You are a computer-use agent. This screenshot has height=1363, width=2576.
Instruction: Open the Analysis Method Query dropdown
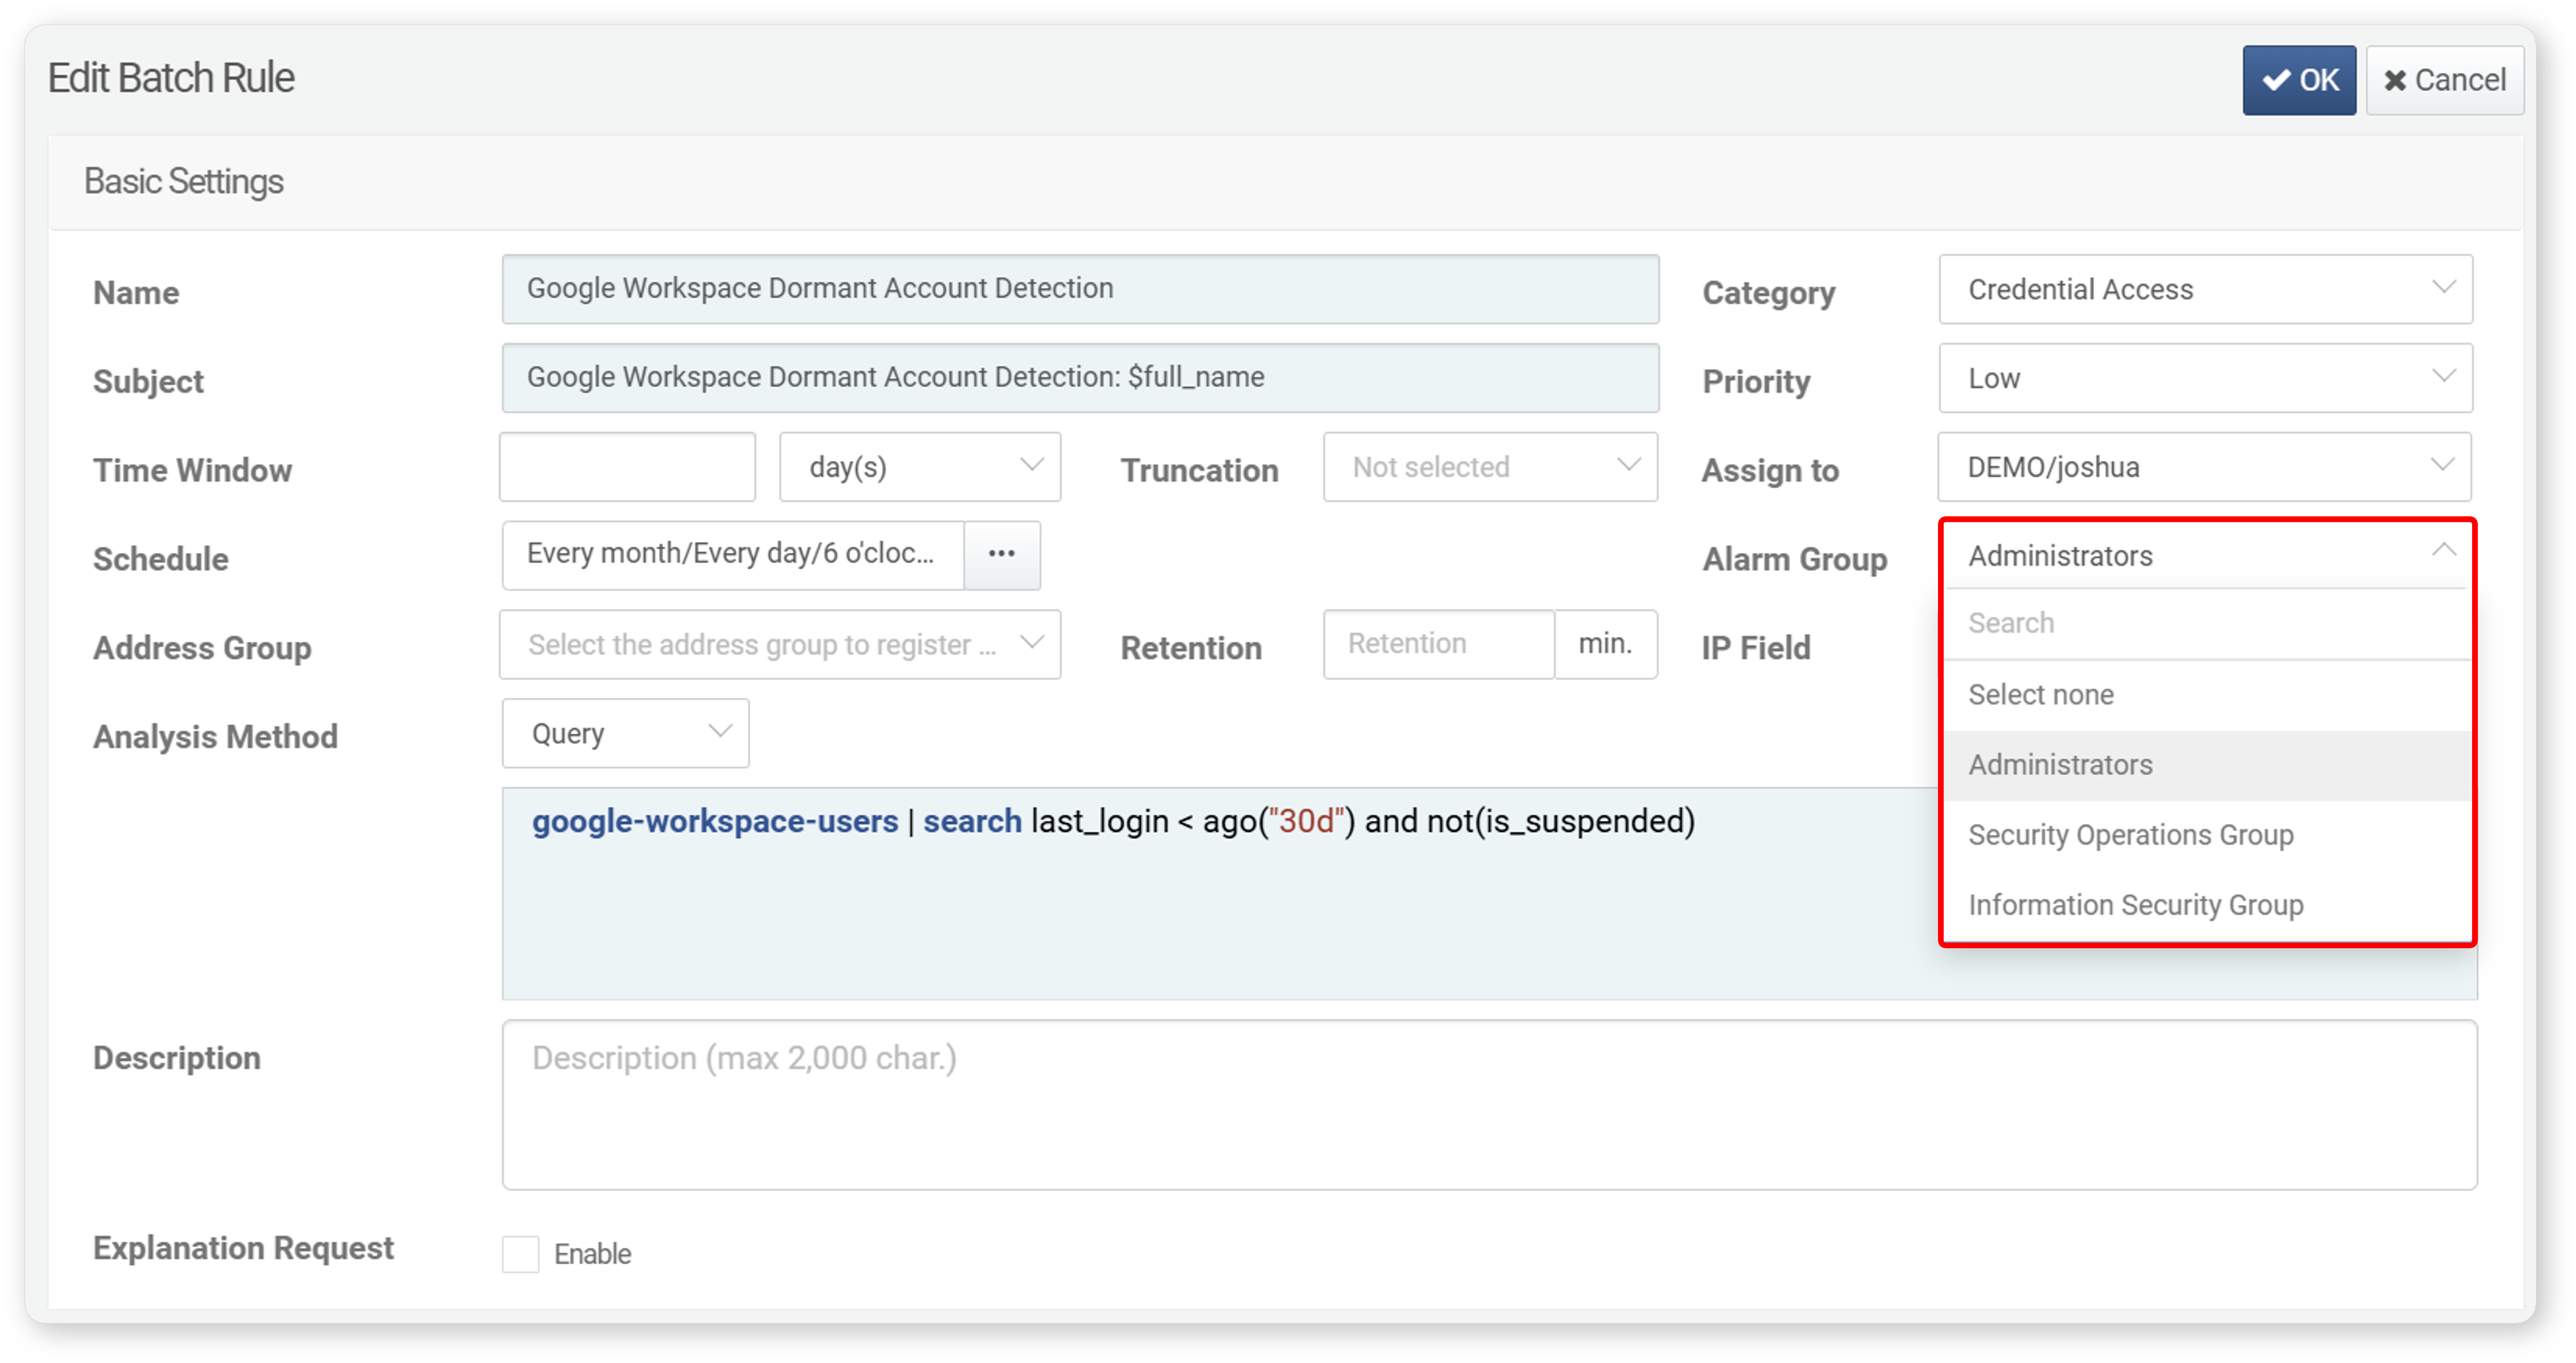[x=625, y=733]
